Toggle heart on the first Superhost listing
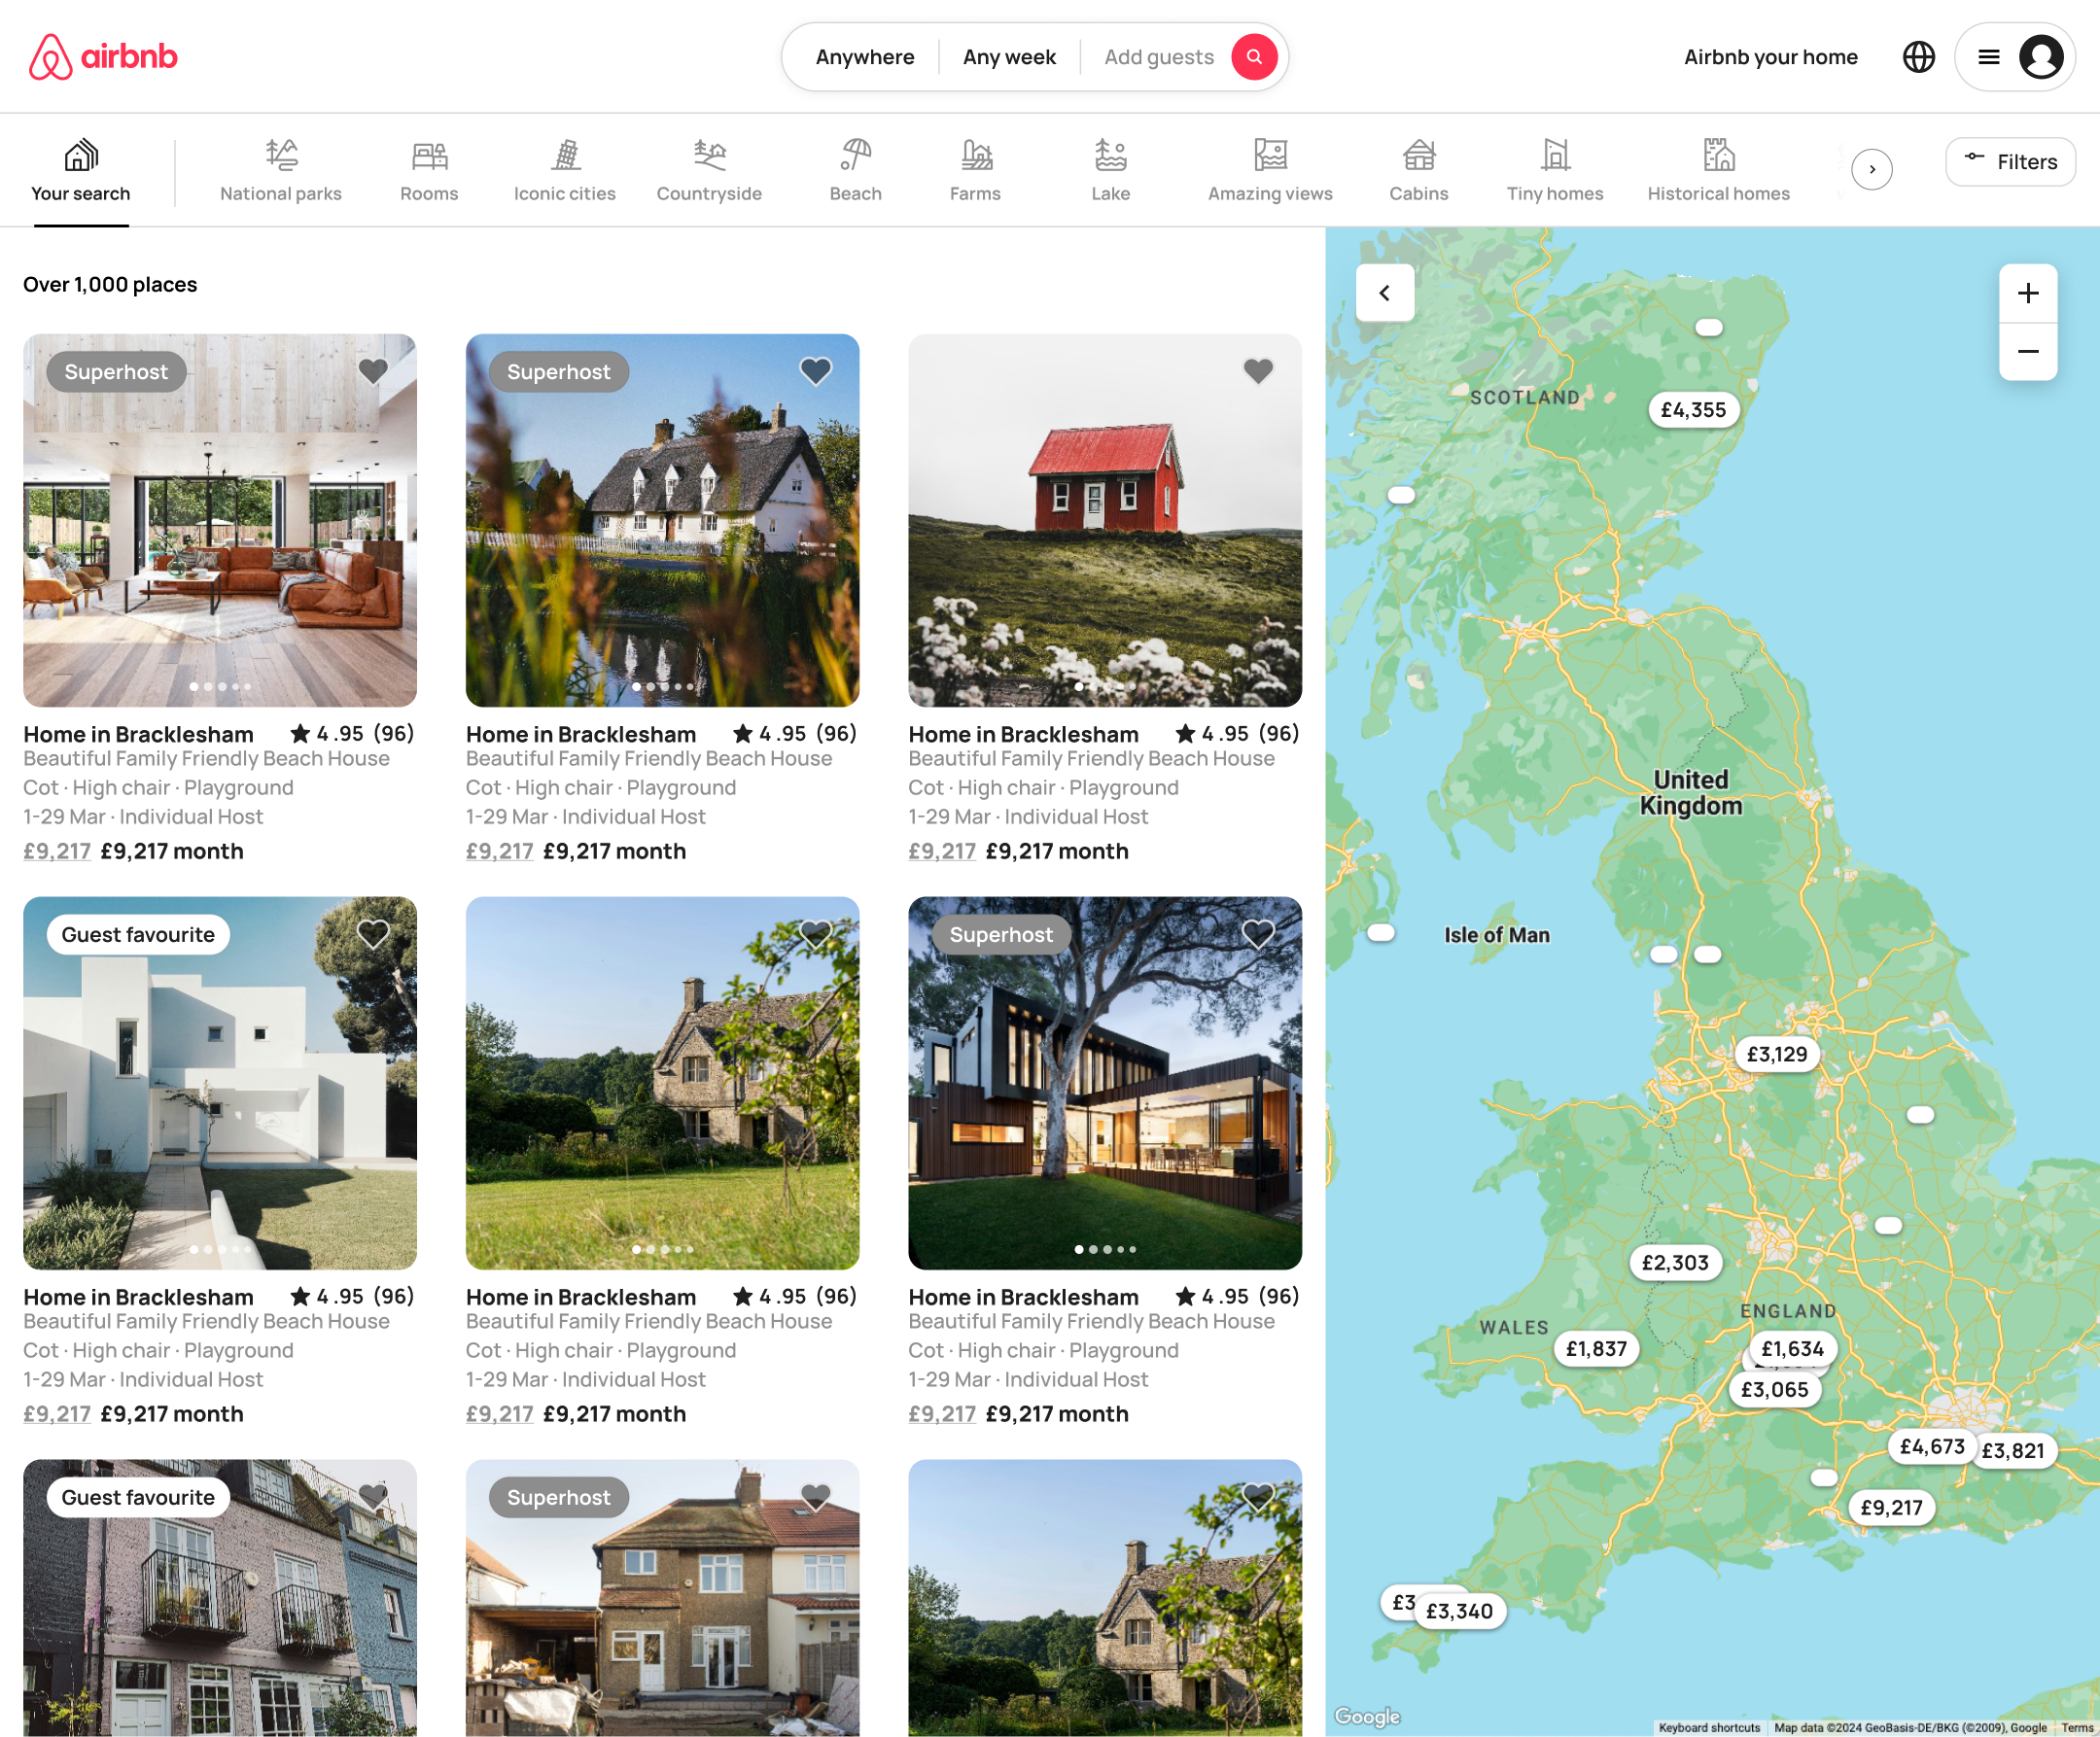Image resolution: width=2100 pixels, height=1737 pixels. click(x=373, y=371)
